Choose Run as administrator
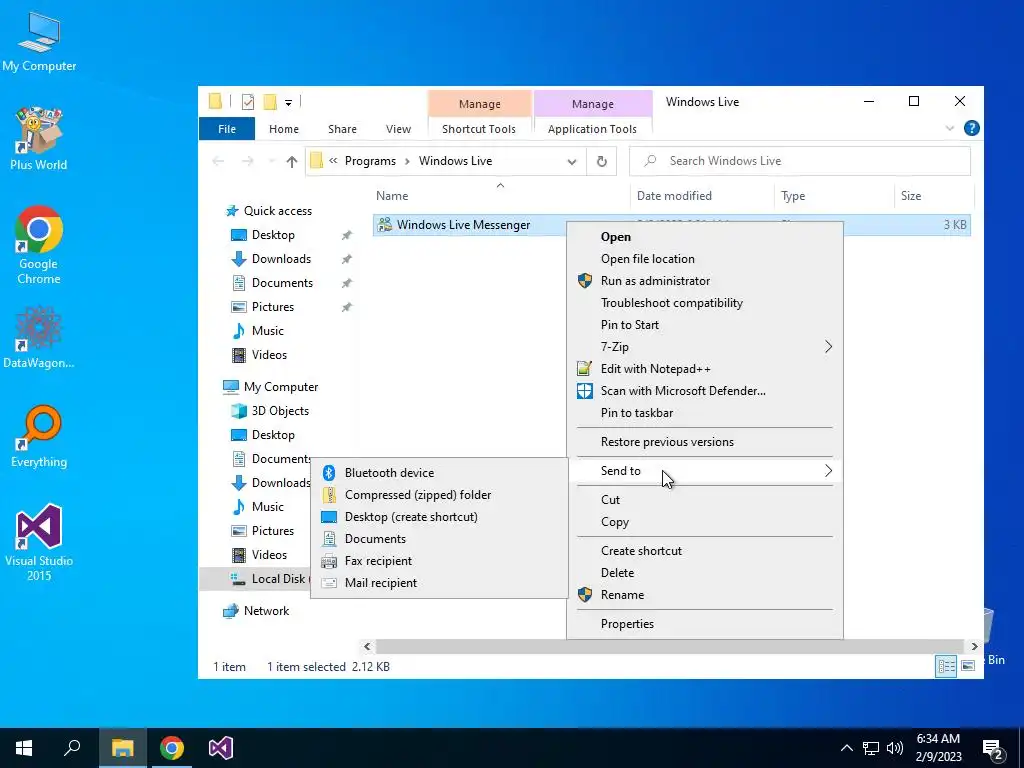The width and height of the screenshot is (1024, 768). point(705,281)
